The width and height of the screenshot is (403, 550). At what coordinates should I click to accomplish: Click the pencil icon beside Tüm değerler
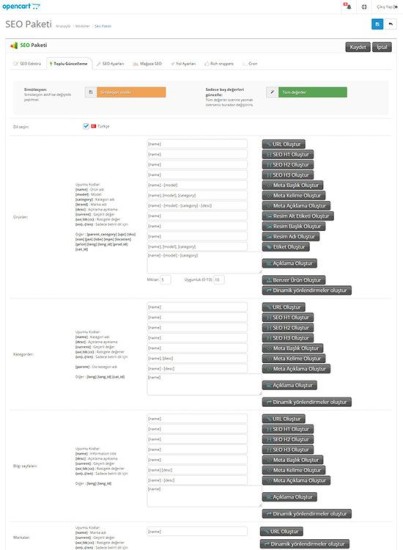[x=272, y=92]
